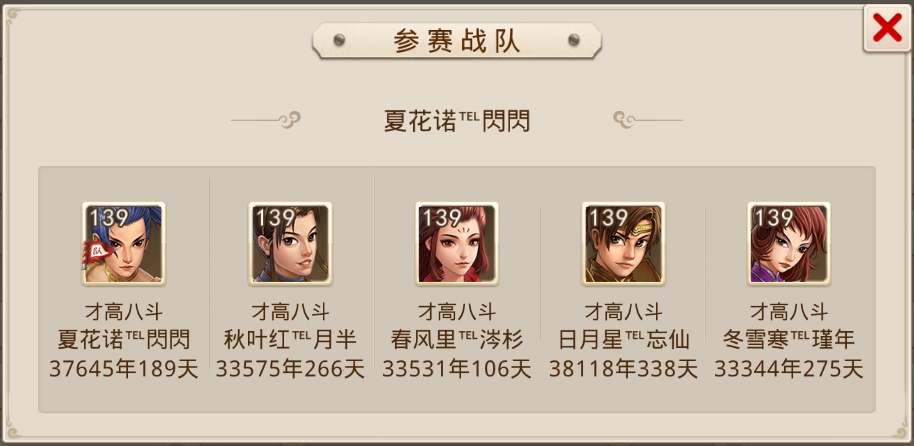Image resolution: width=914 pixels, height=446 pixels.
Task: Click the 33575年266天 text
Action: [290, 368]
